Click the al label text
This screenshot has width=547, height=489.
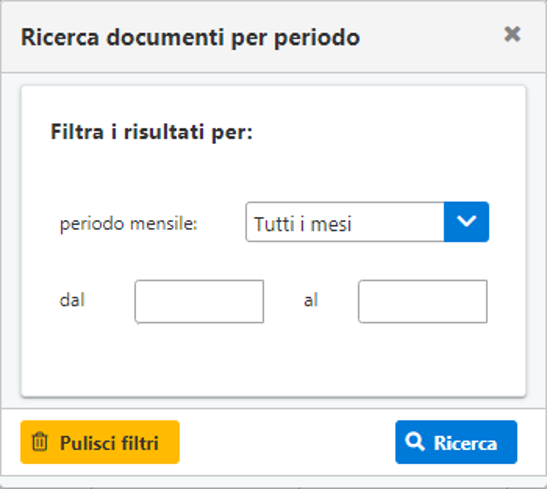310,300
